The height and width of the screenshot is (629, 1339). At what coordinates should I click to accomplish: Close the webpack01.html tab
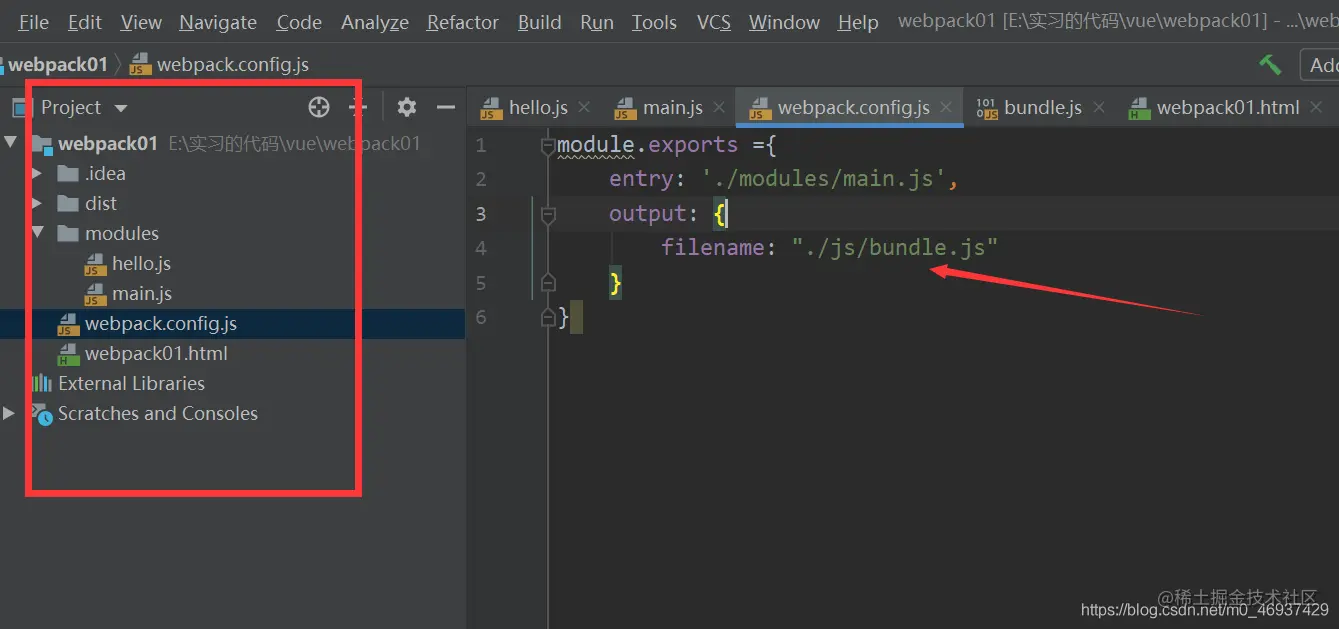(1316, 107)
